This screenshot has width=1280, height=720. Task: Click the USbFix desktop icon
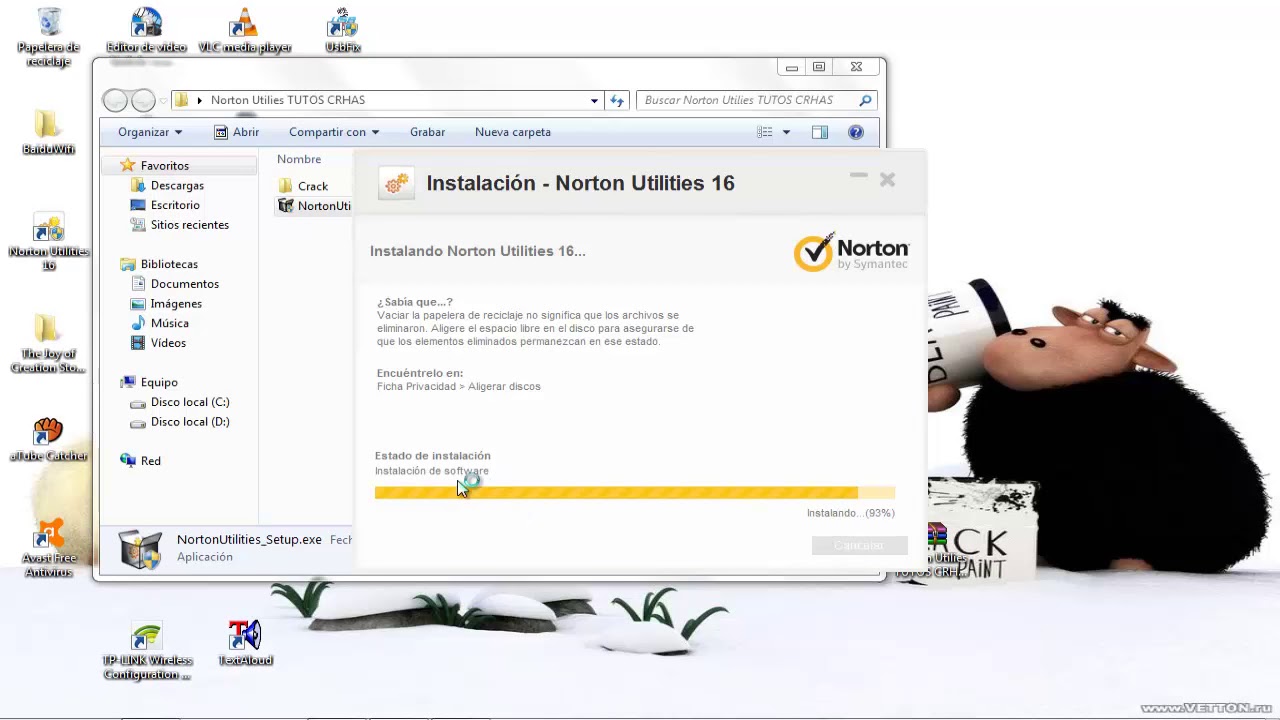(x=342, y=20)
